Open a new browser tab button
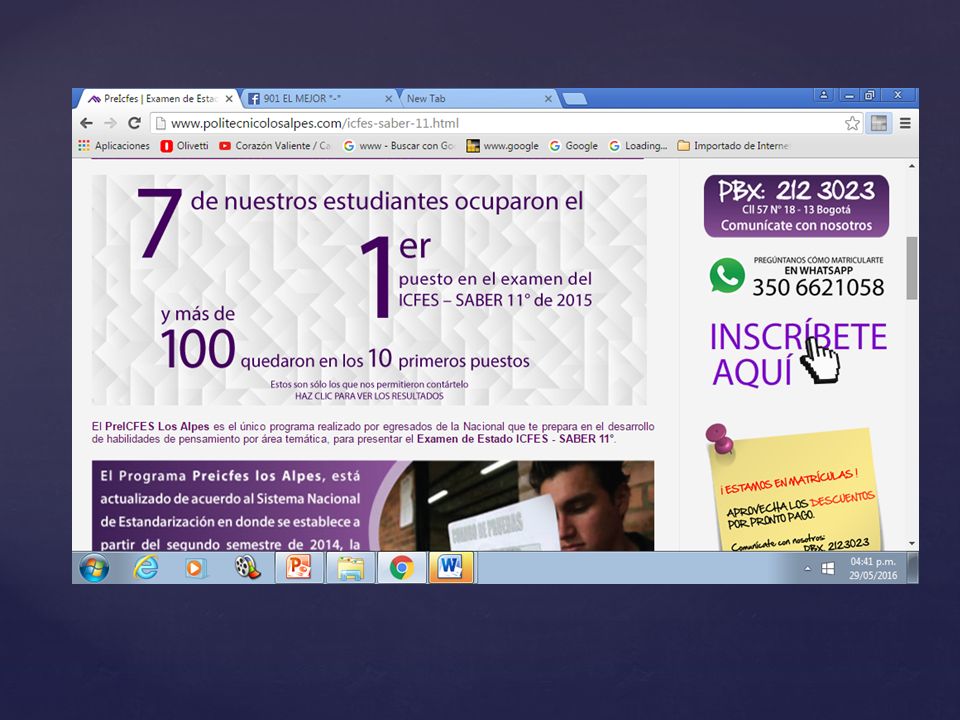The height and width of the screenshot is (720, 960). click(x=574, y=99)
